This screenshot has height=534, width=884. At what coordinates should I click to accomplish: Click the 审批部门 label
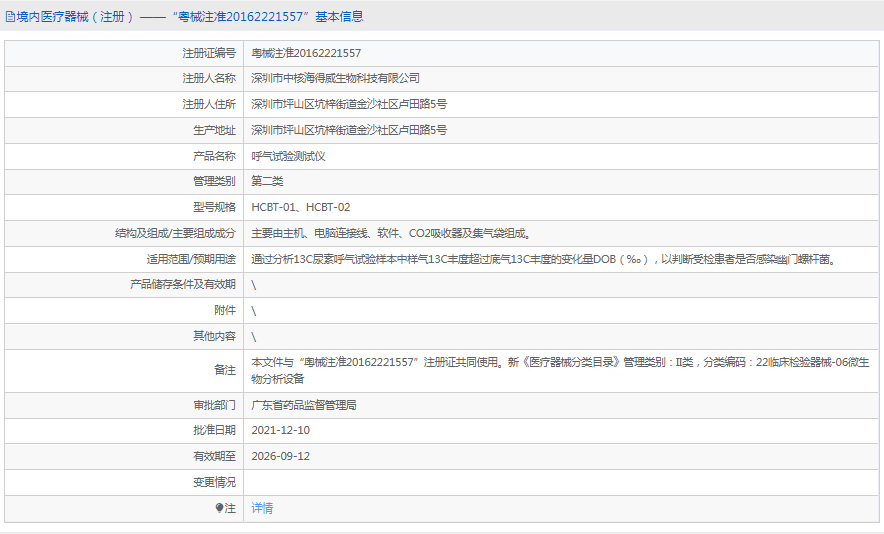pyautogui.click(x=214, y=405)
